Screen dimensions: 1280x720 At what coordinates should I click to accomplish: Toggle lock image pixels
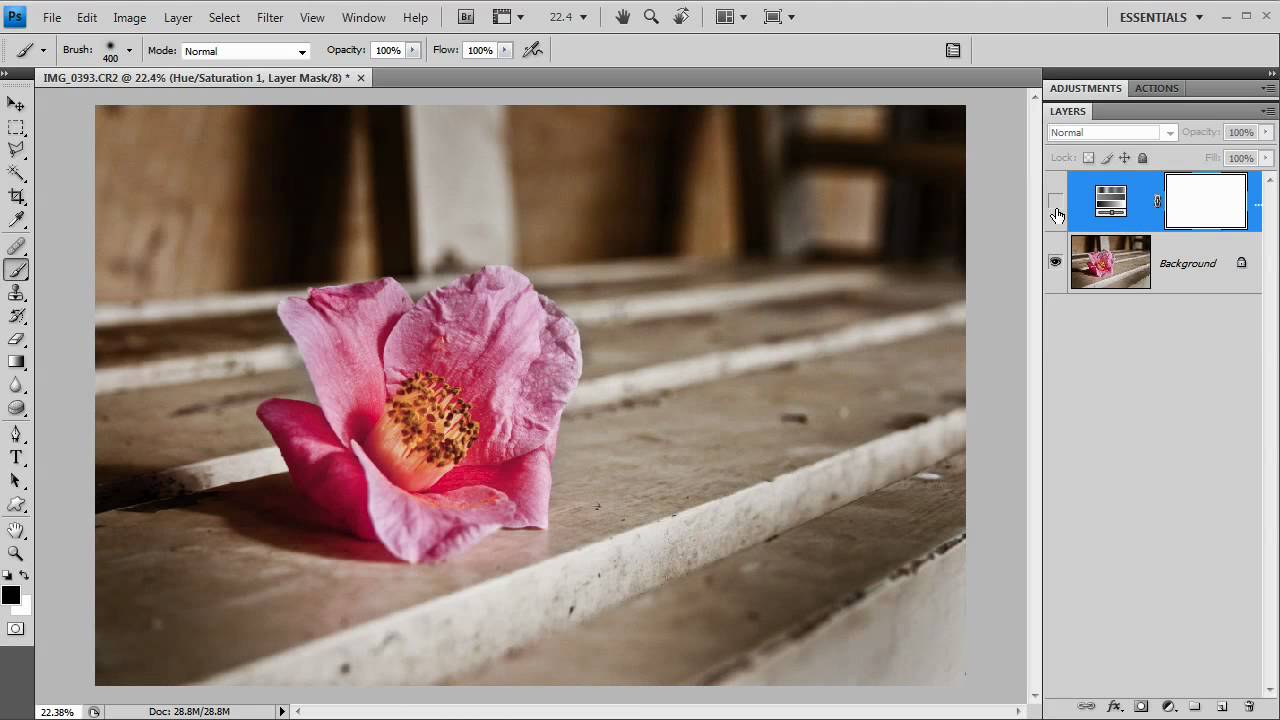click(x=1107, y=158)
